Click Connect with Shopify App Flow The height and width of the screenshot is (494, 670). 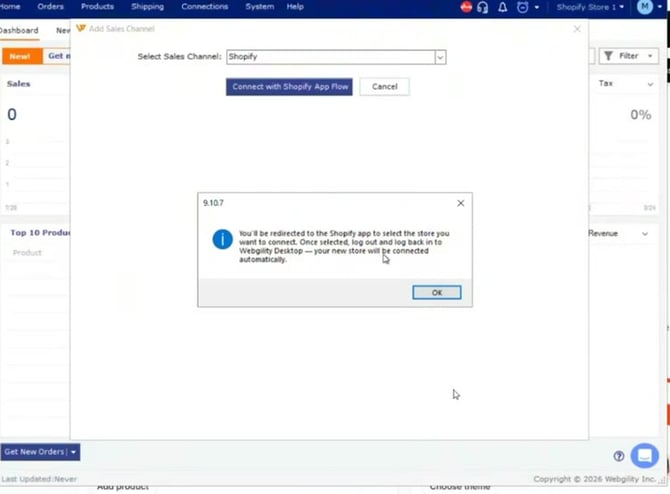pyautogui.click(x=289, y=87)
